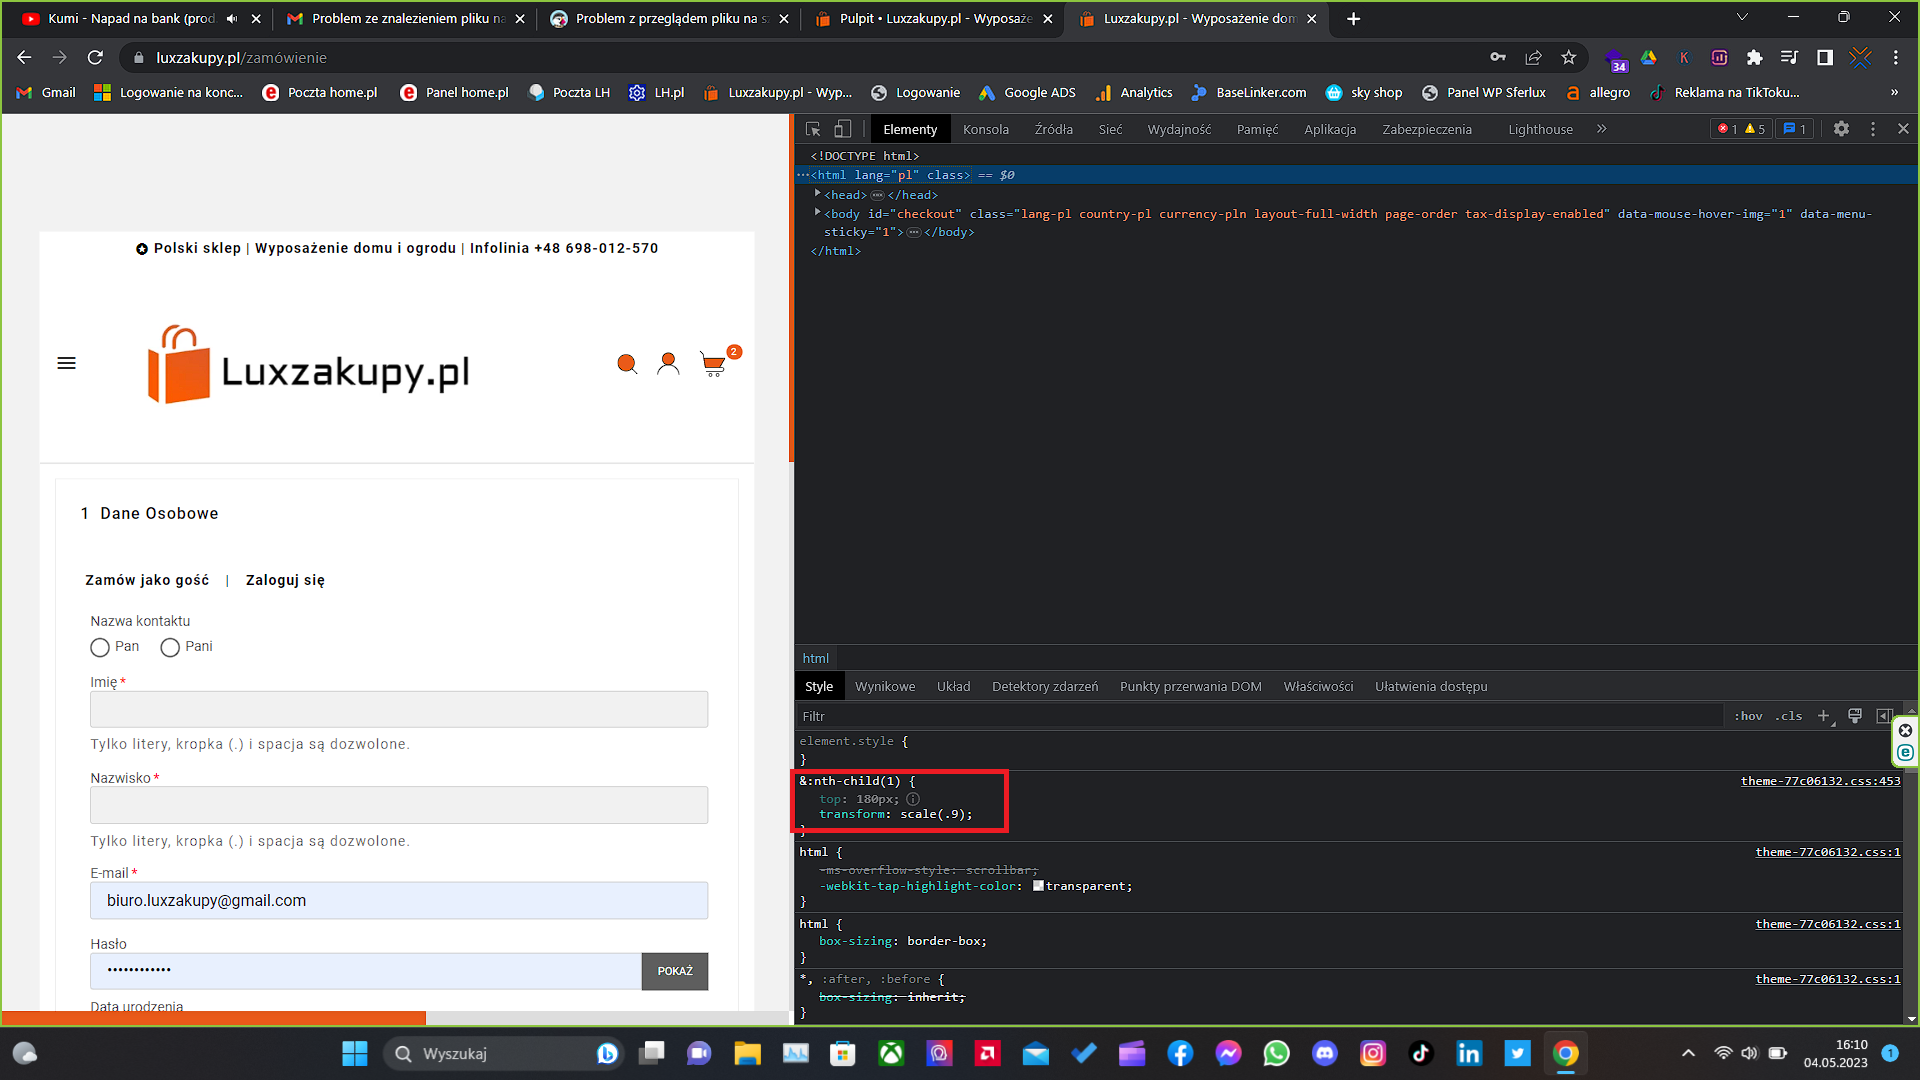
Task: Open the Wynikowe styles tab
Action: (x=884, y=686)
